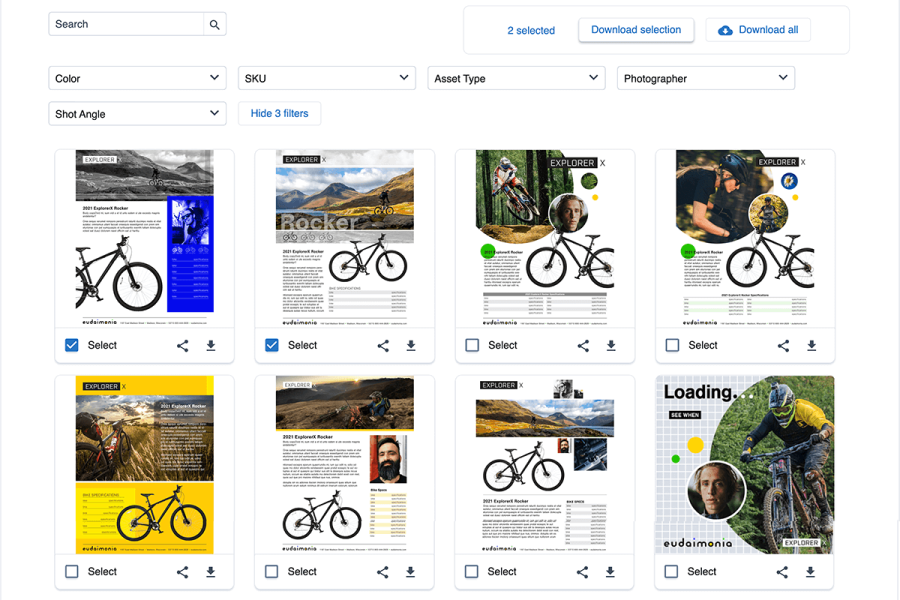The height and width of the screenshot is (600, 900).
Task: Click Hide 3 filters button
Action: point(279,114)
